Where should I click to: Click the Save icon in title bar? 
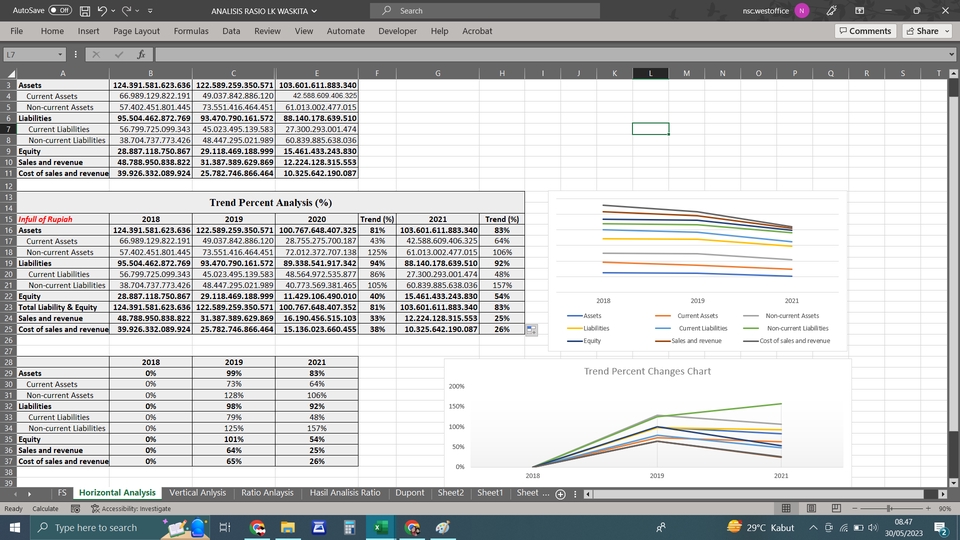coord(85,10)
